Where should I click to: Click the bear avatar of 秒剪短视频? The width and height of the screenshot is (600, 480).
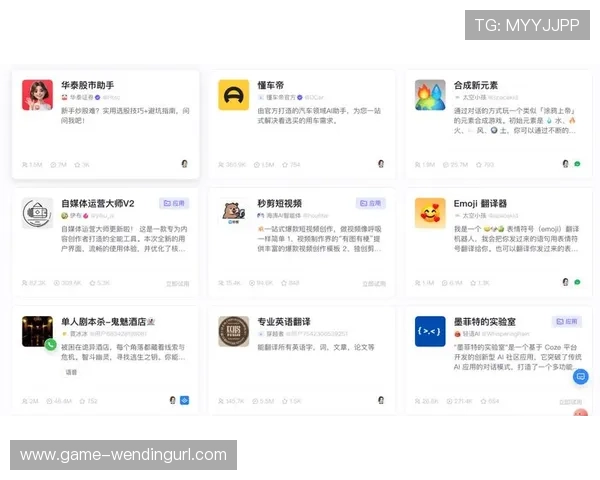pyautogui.click(x=233, y=213)
